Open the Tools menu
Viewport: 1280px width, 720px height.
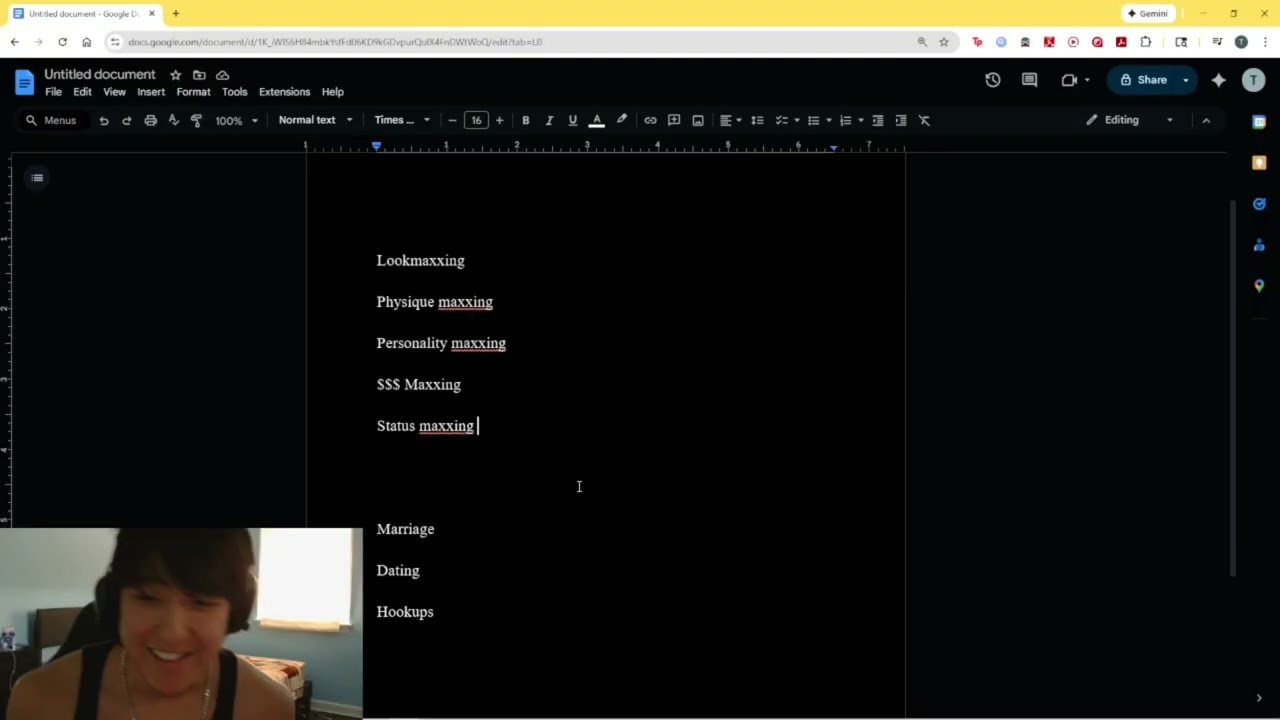[x=234, y=92]
